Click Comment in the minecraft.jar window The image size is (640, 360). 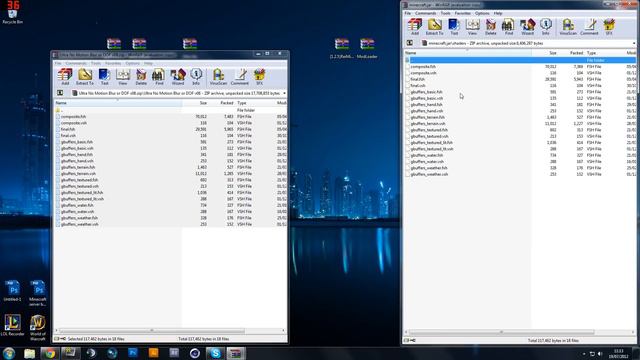pos(589,27)
